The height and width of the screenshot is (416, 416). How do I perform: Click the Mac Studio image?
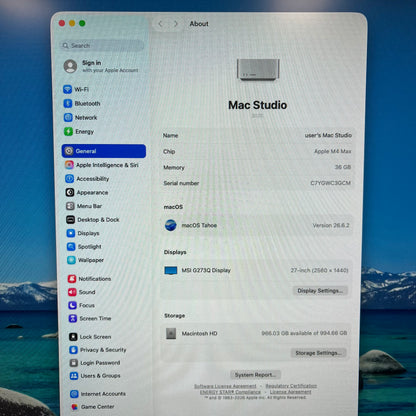258,69
